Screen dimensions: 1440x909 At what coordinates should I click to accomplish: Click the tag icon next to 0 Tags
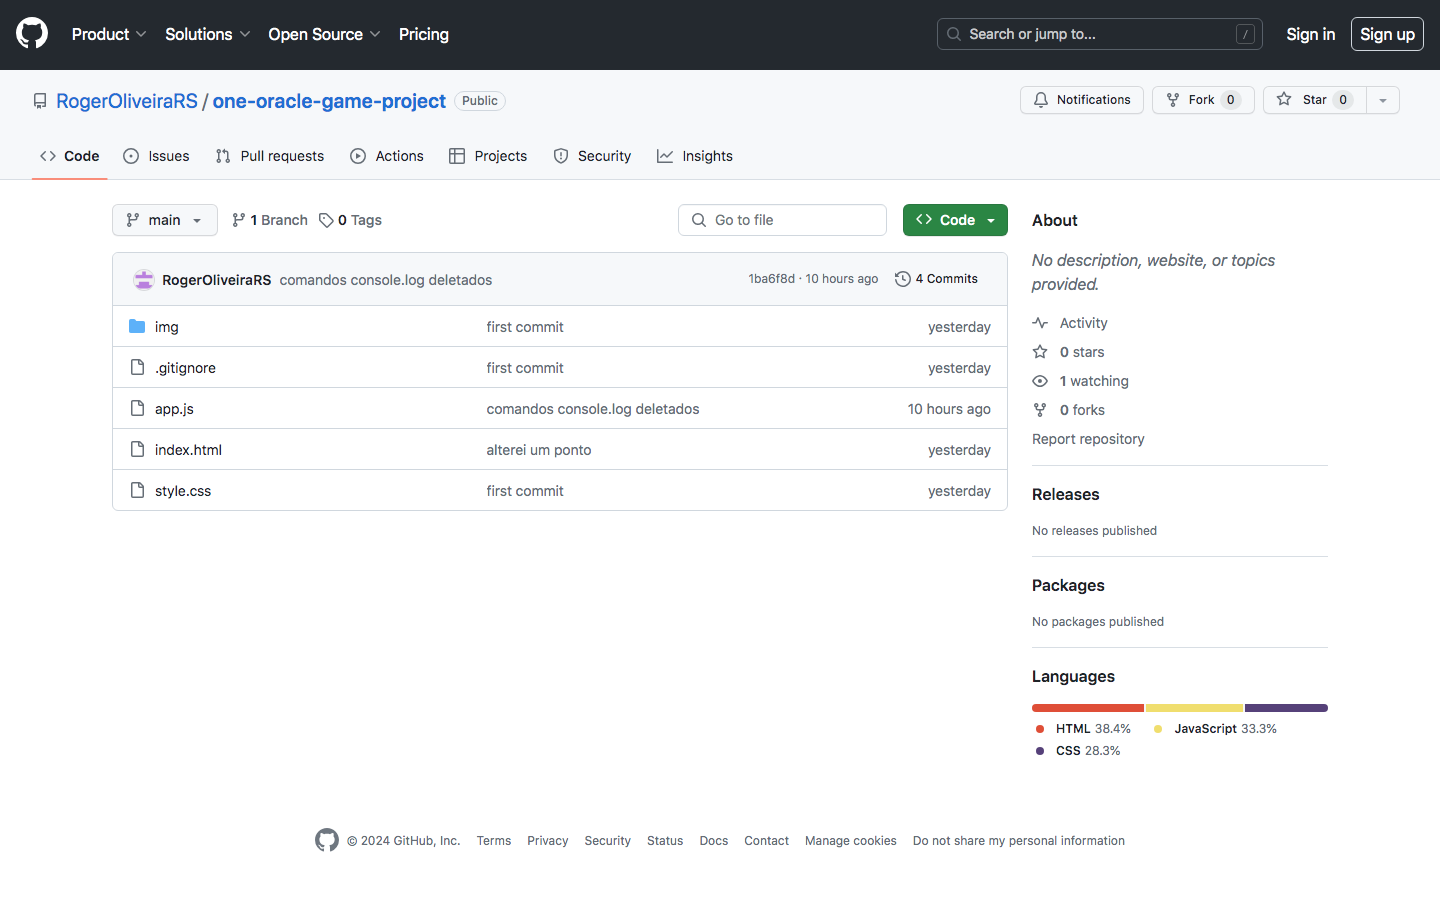click(326, 220)
